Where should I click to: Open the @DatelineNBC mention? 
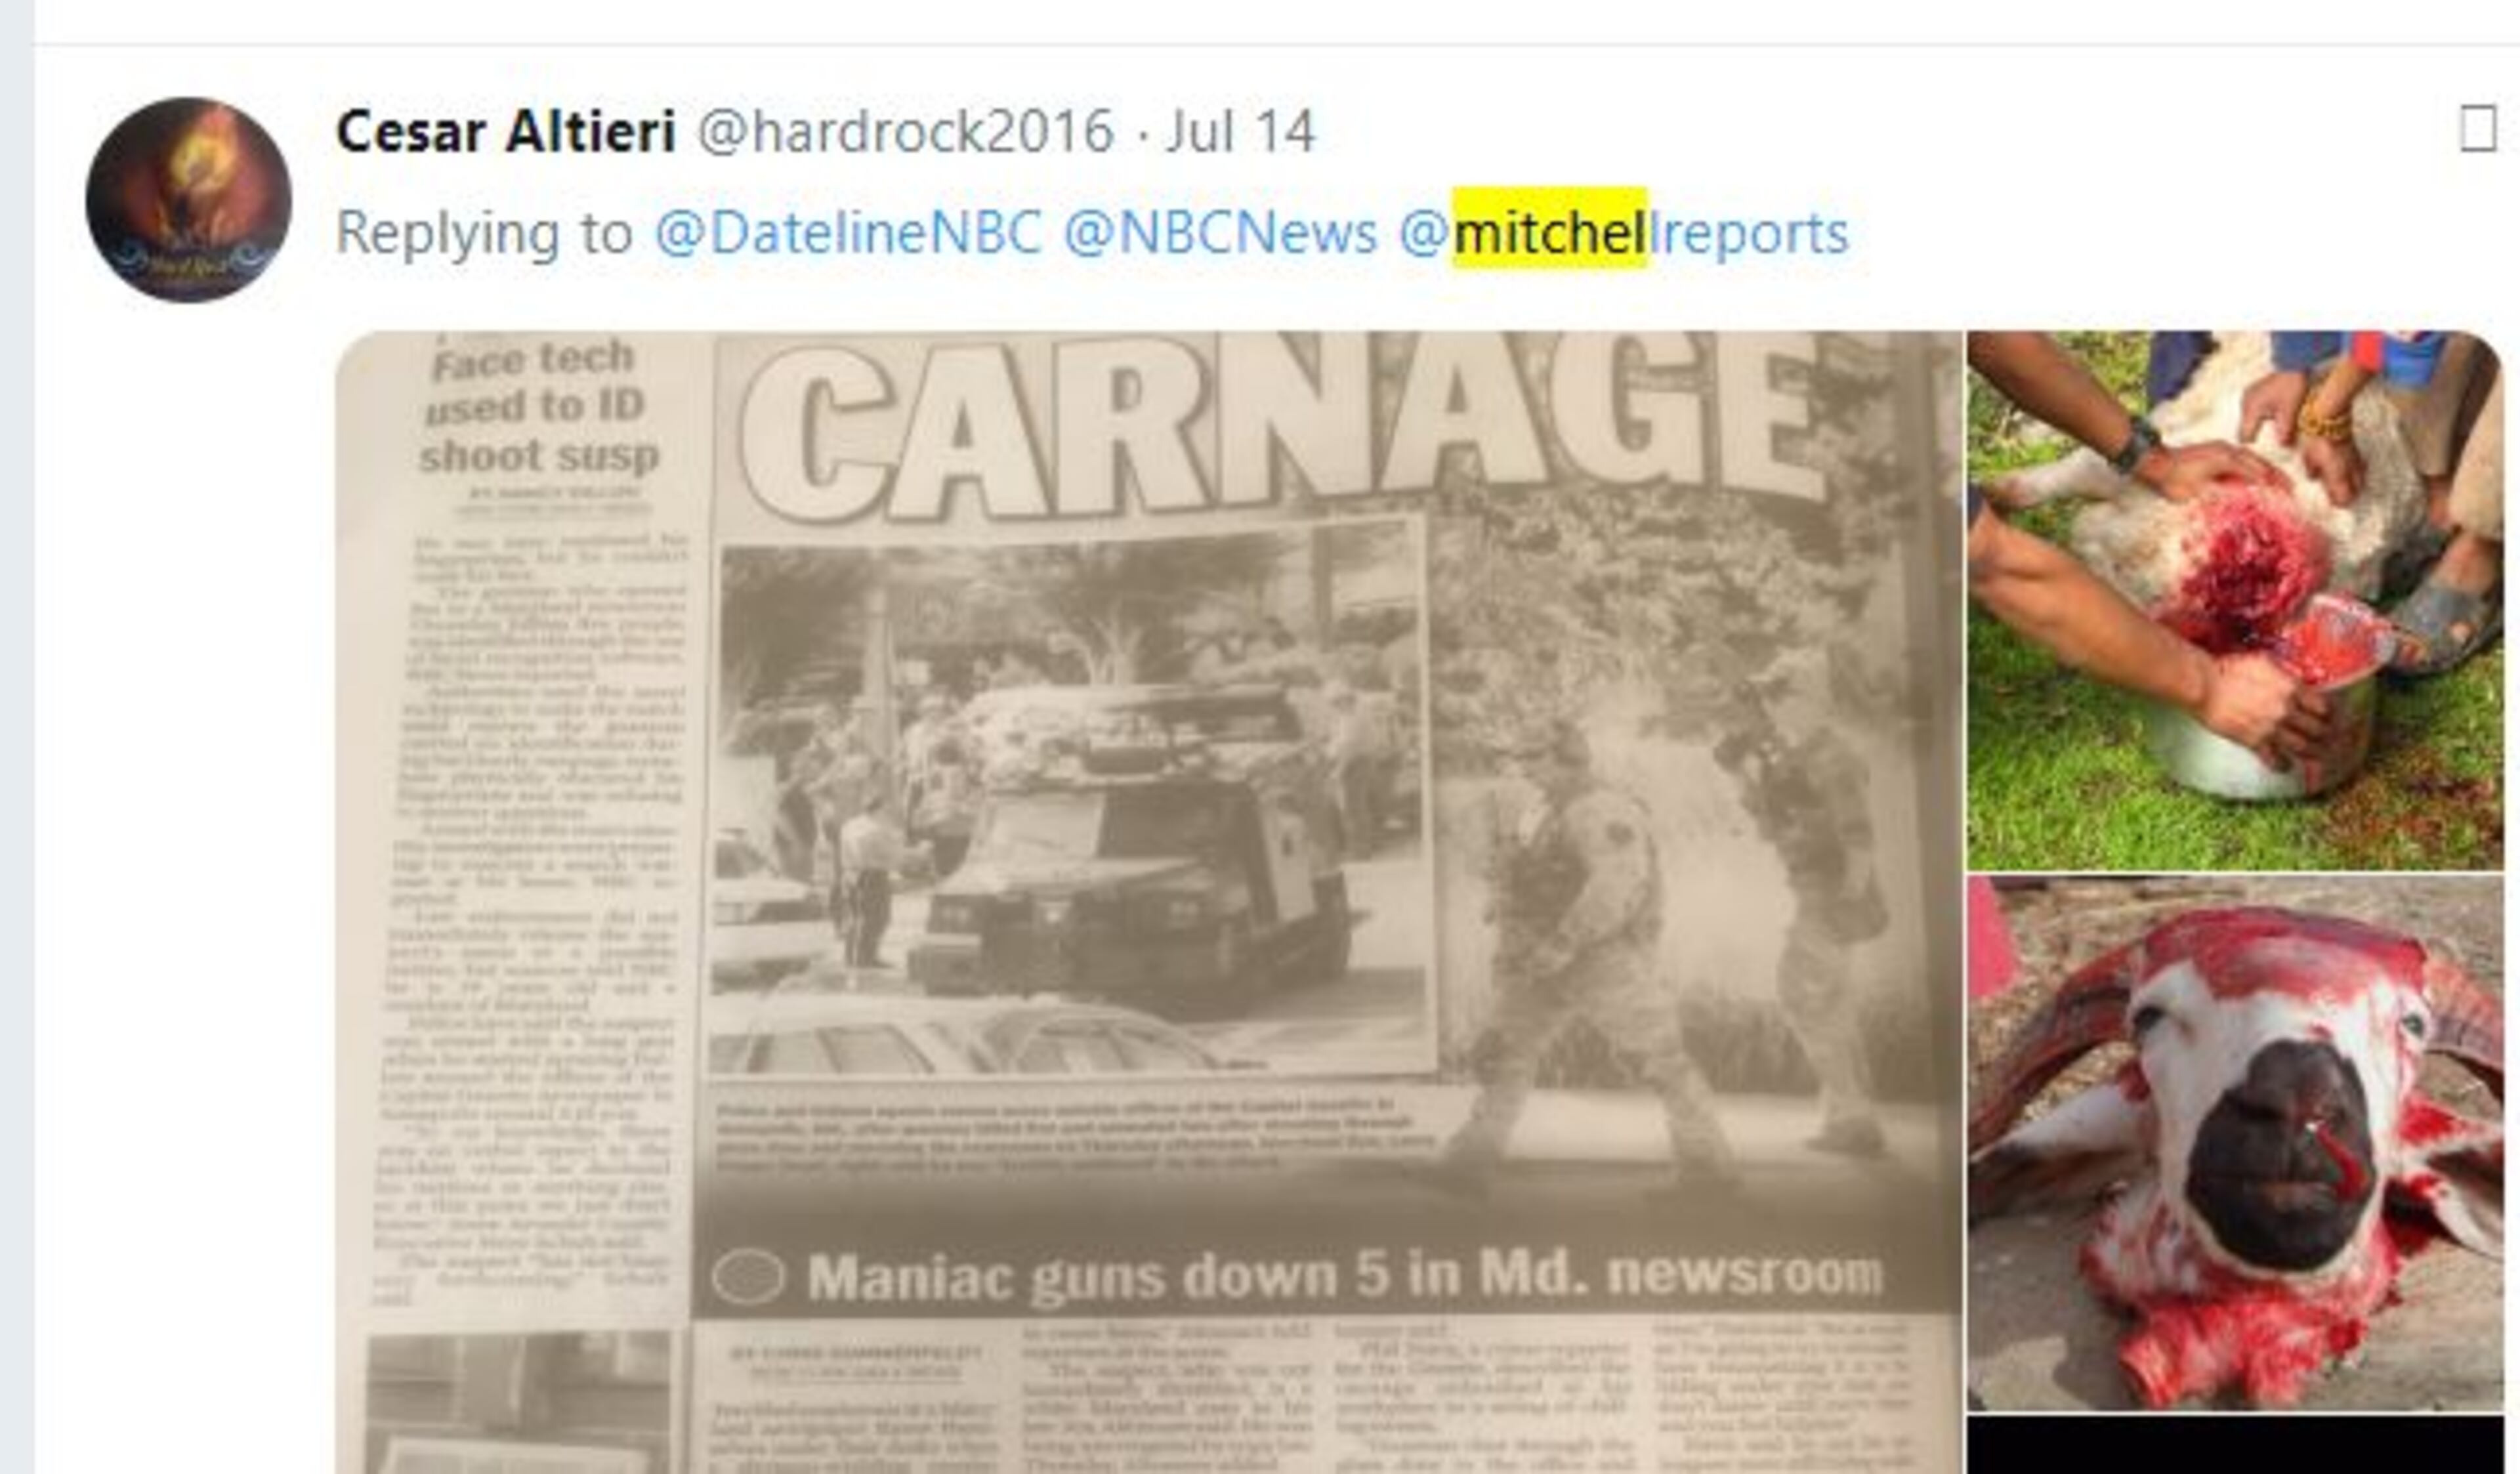click(848, 233)
